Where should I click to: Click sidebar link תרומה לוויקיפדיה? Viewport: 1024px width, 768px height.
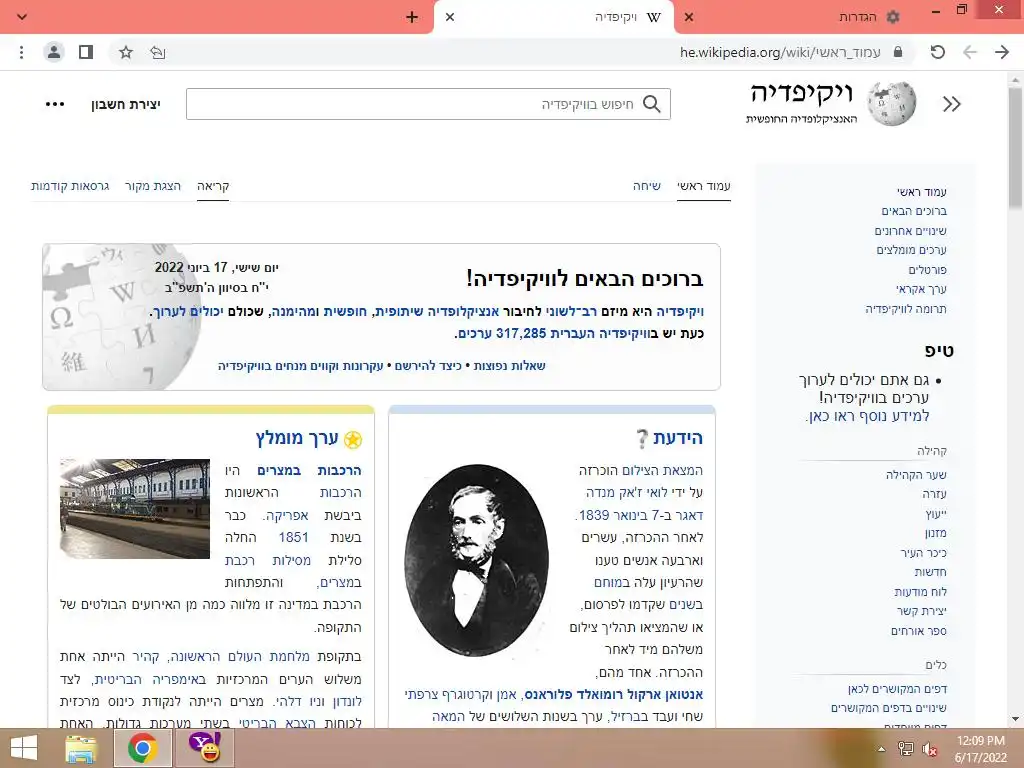906,309
